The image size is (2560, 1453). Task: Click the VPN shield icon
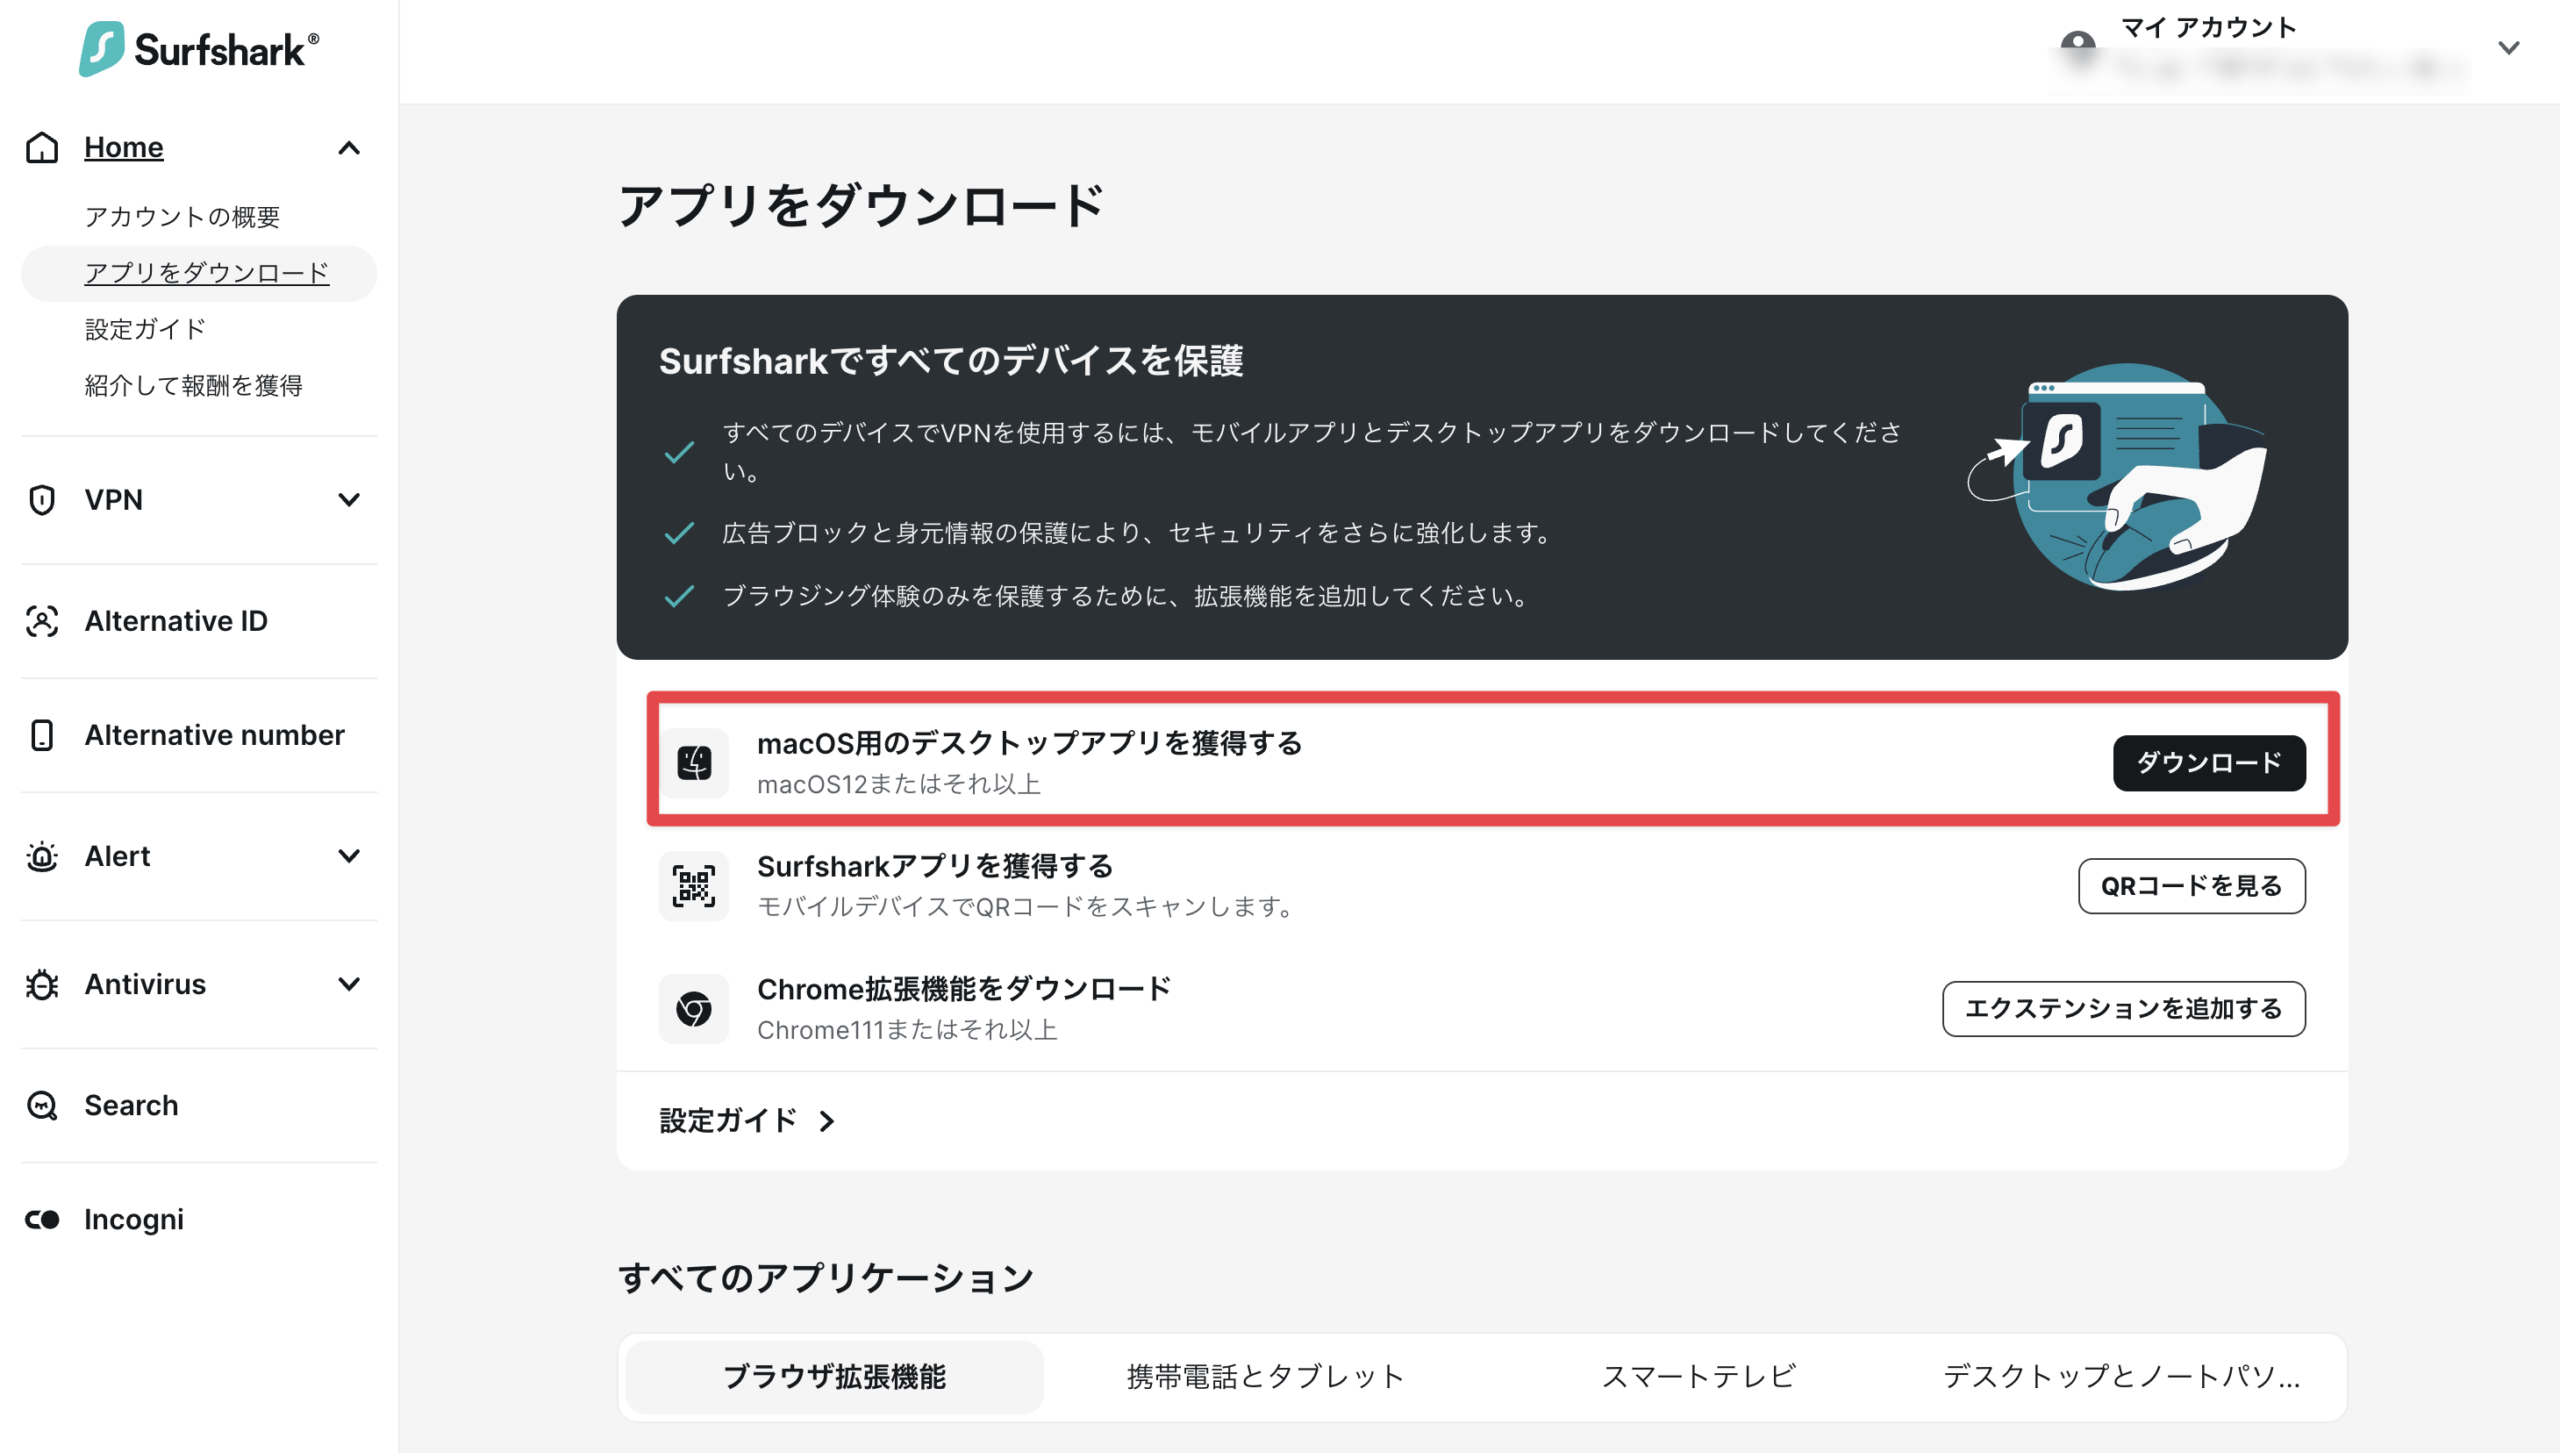coord(42,500)
